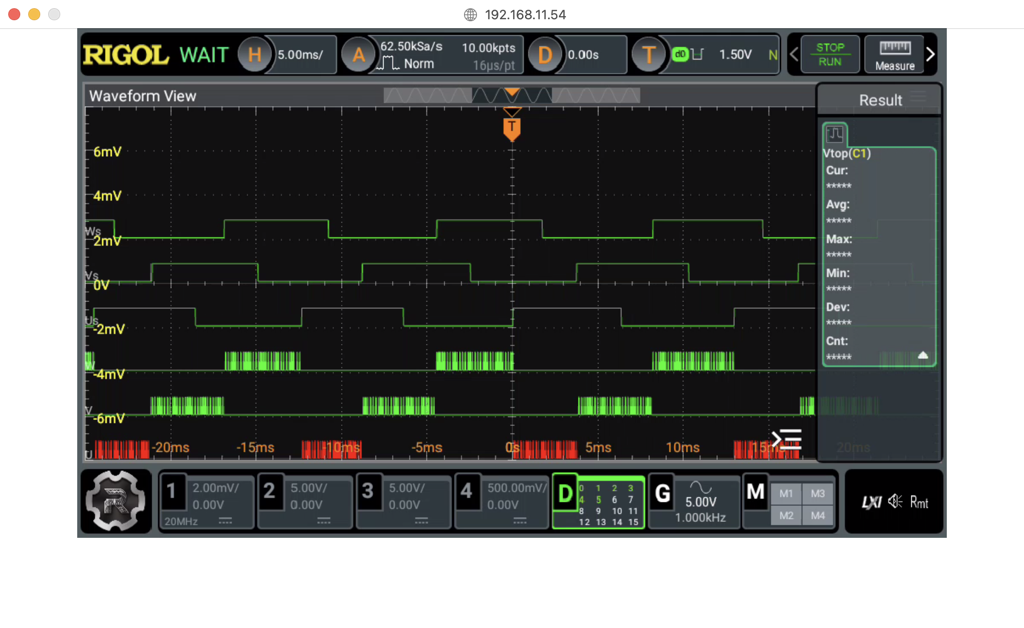Open the delay D settings
This screenshot has height=628, width=1024.
tap(545, 55)
